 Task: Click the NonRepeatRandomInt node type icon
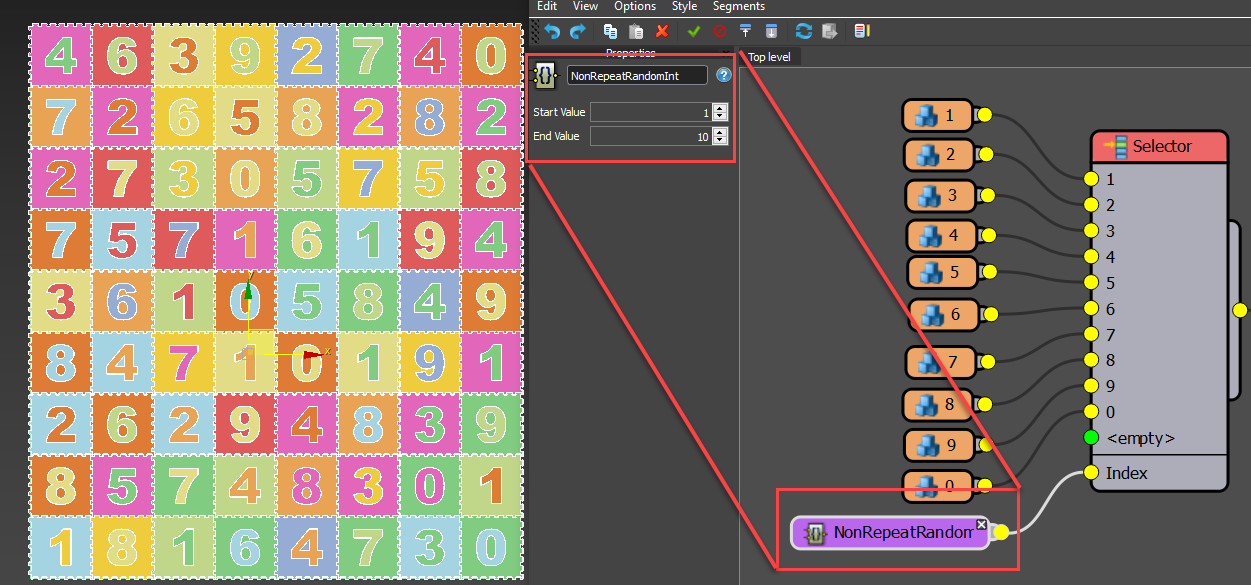click(546, 75)
